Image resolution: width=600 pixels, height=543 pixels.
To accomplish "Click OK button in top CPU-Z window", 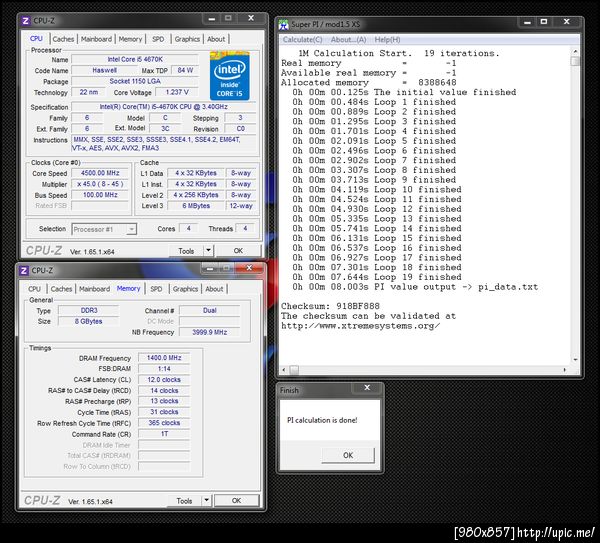I will coord(238,251).
